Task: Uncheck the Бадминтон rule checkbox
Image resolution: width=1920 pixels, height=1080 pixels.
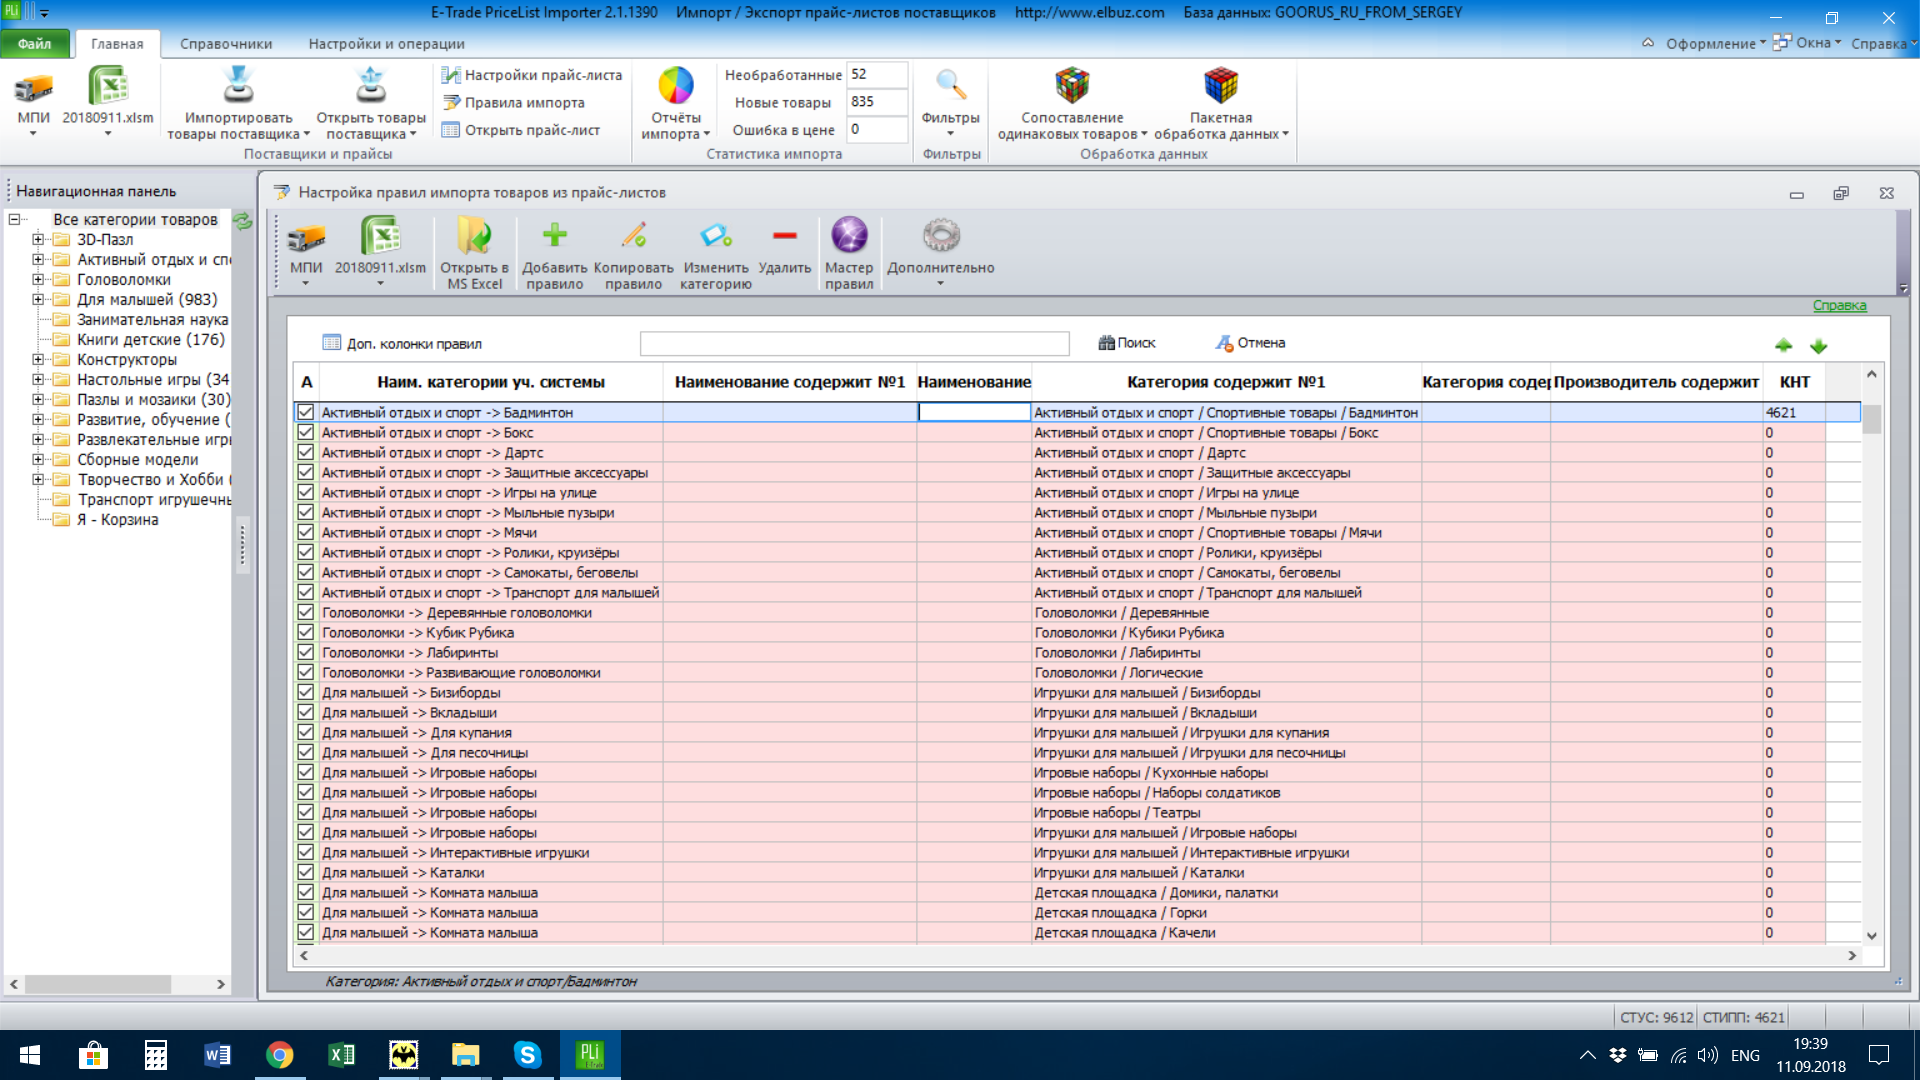Action: [x=306, y=412]
